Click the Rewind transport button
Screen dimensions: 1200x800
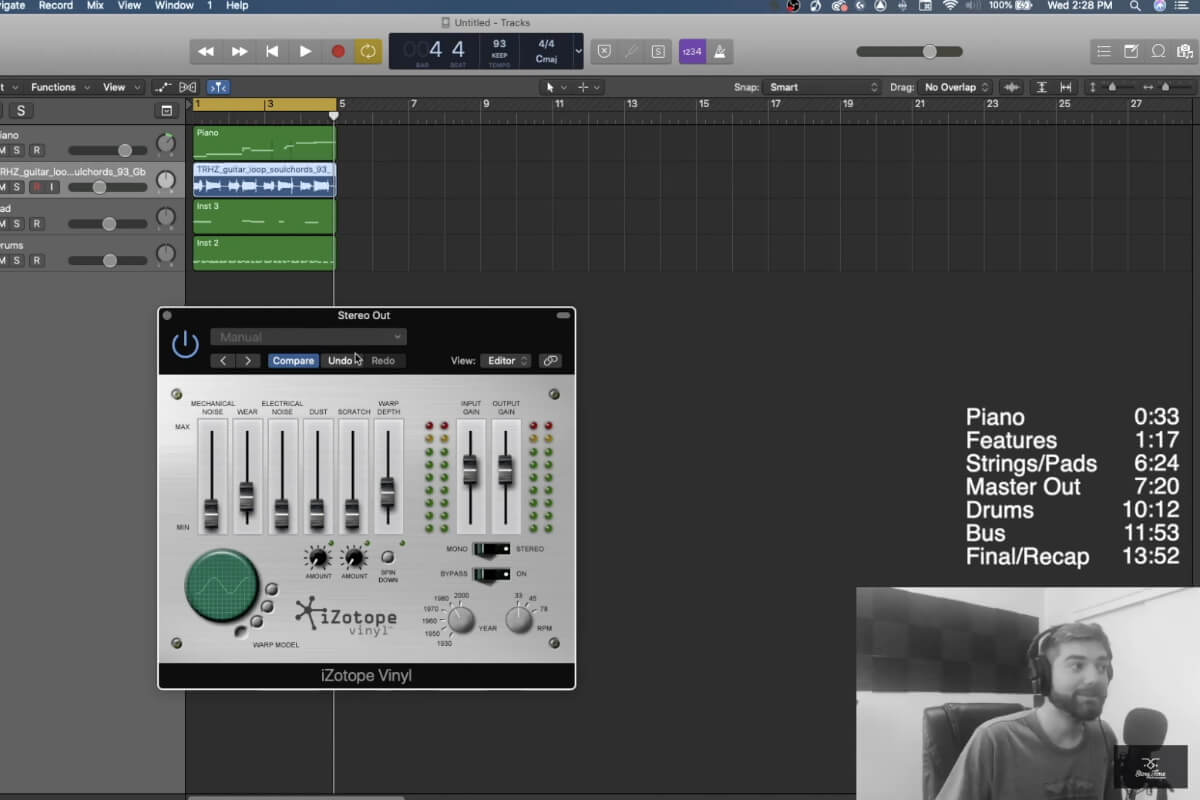206,51
